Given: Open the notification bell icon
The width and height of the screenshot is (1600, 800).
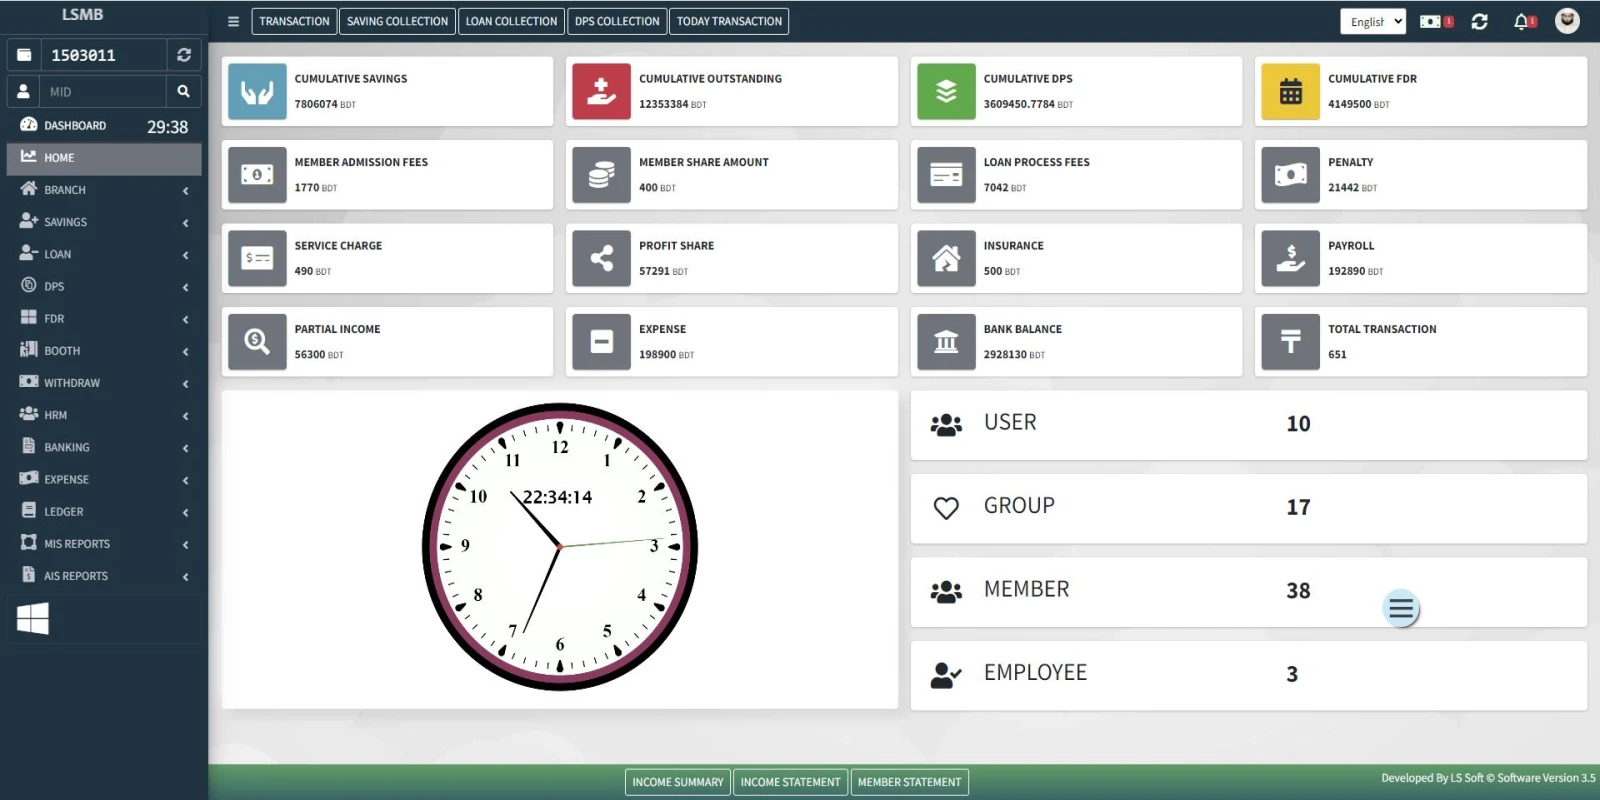Looking at the screenshot, I should (x=1523, y=21).
